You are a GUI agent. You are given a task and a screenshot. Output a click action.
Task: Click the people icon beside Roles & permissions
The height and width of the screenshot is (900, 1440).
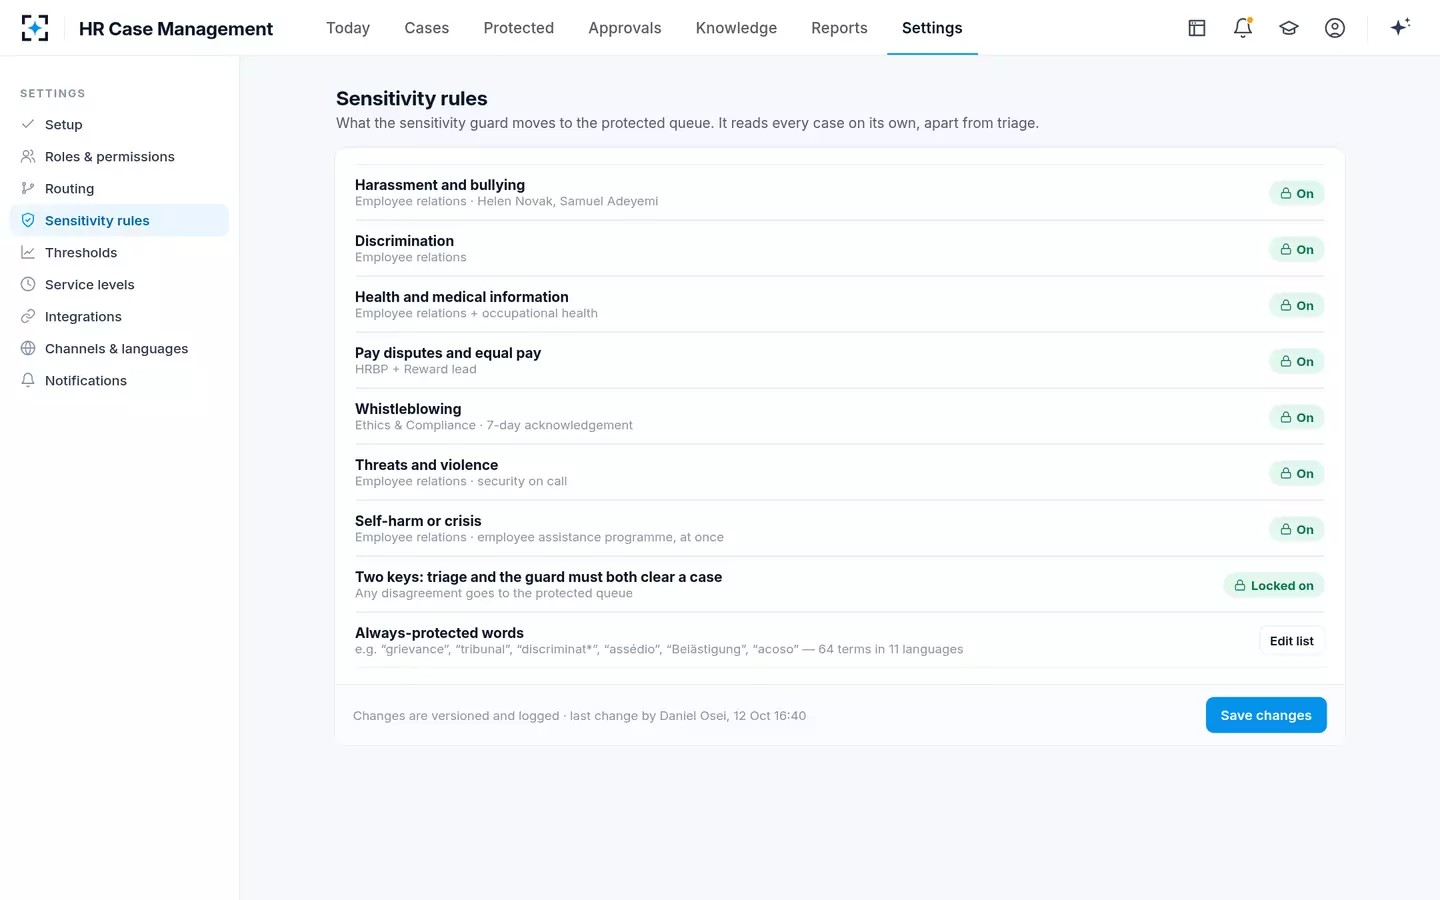[x=28, y=156]
